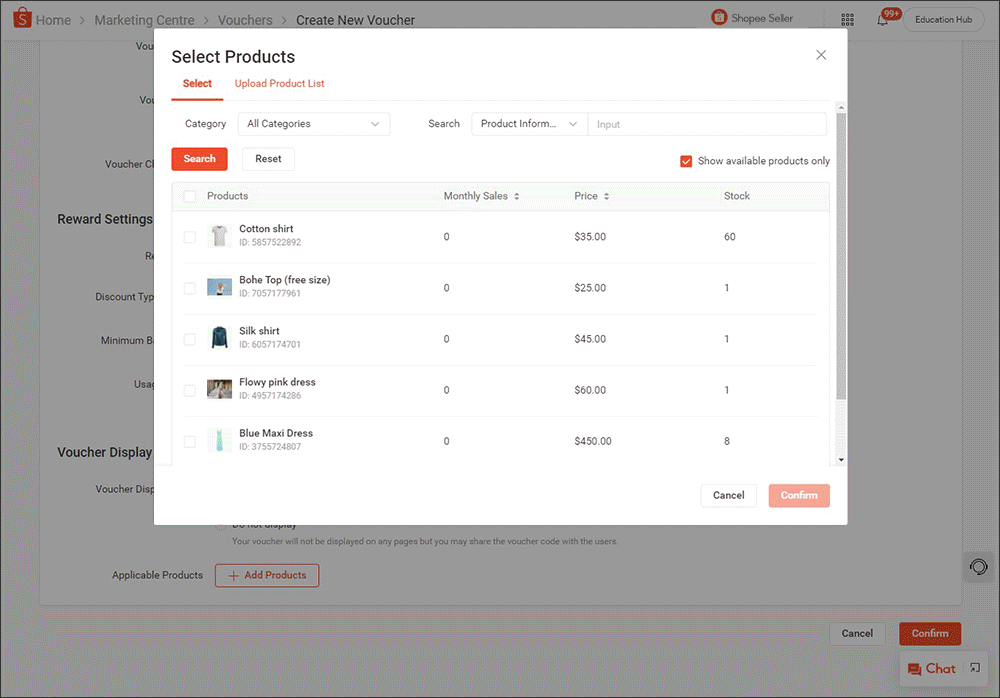The width and height of the screenshot is (1000, 698).
Task: Click the Cotton shirt product thumbnail
Action: pyautogui.click(x=219, y=235)
